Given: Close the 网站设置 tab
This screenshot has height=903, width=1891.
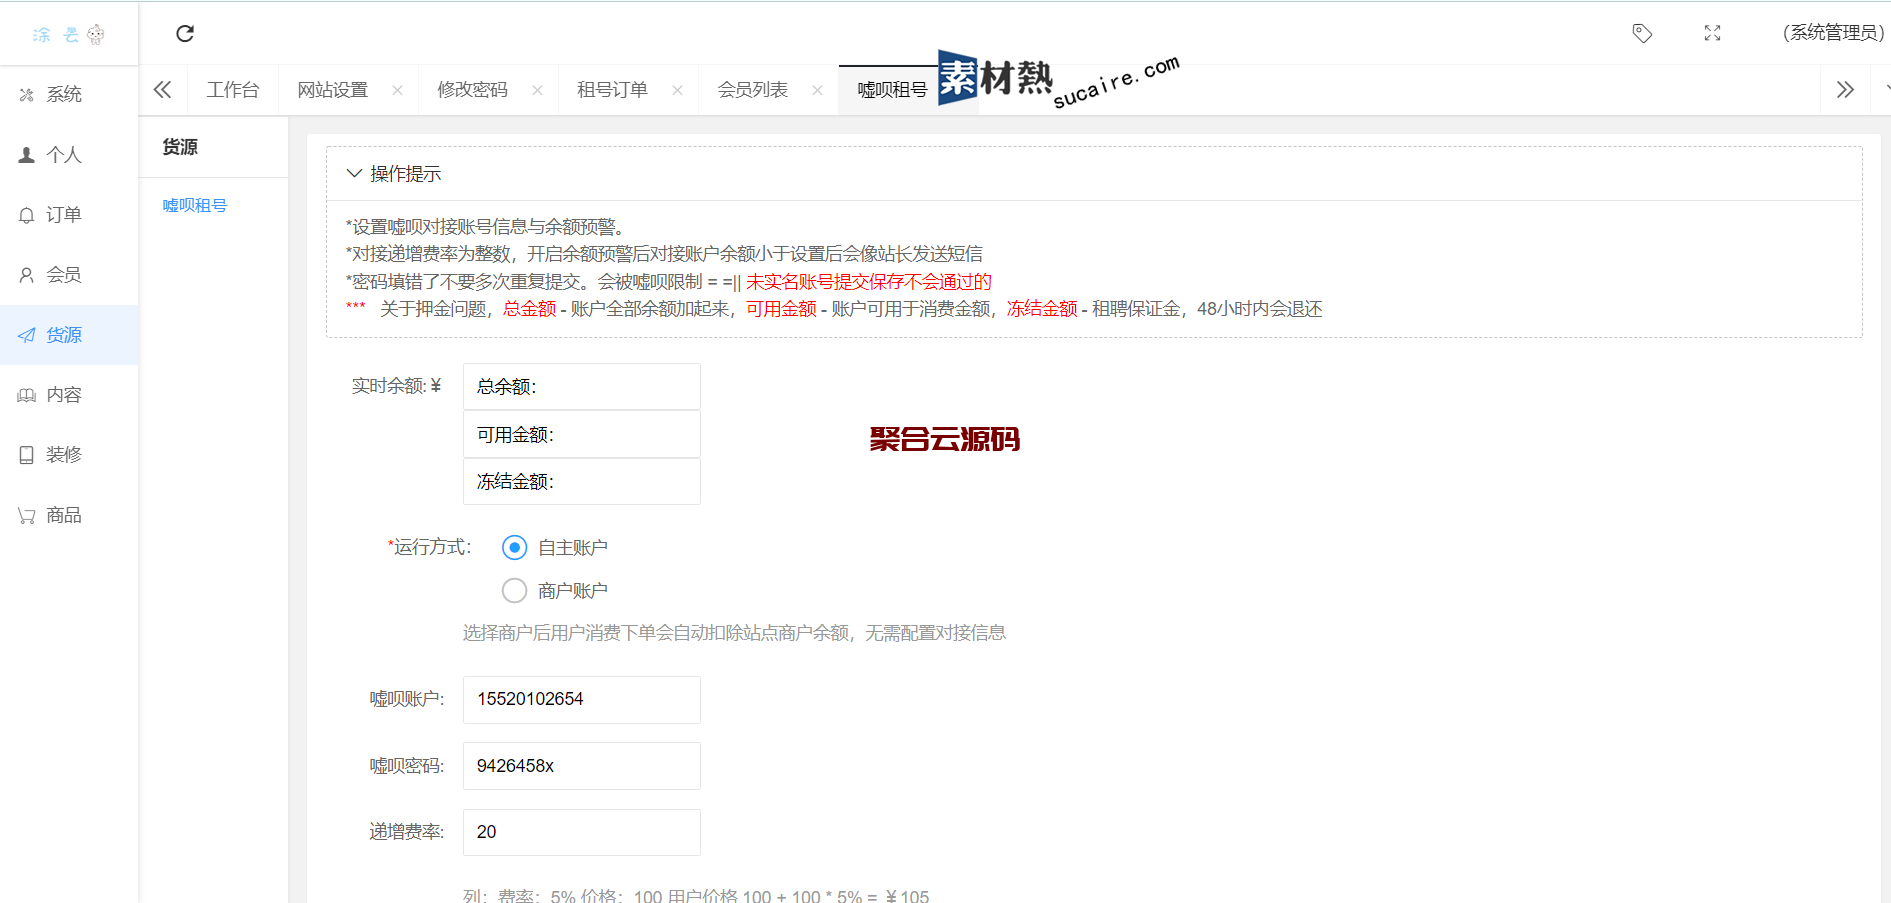Looking at the screenshot, I should coord(397,90).
